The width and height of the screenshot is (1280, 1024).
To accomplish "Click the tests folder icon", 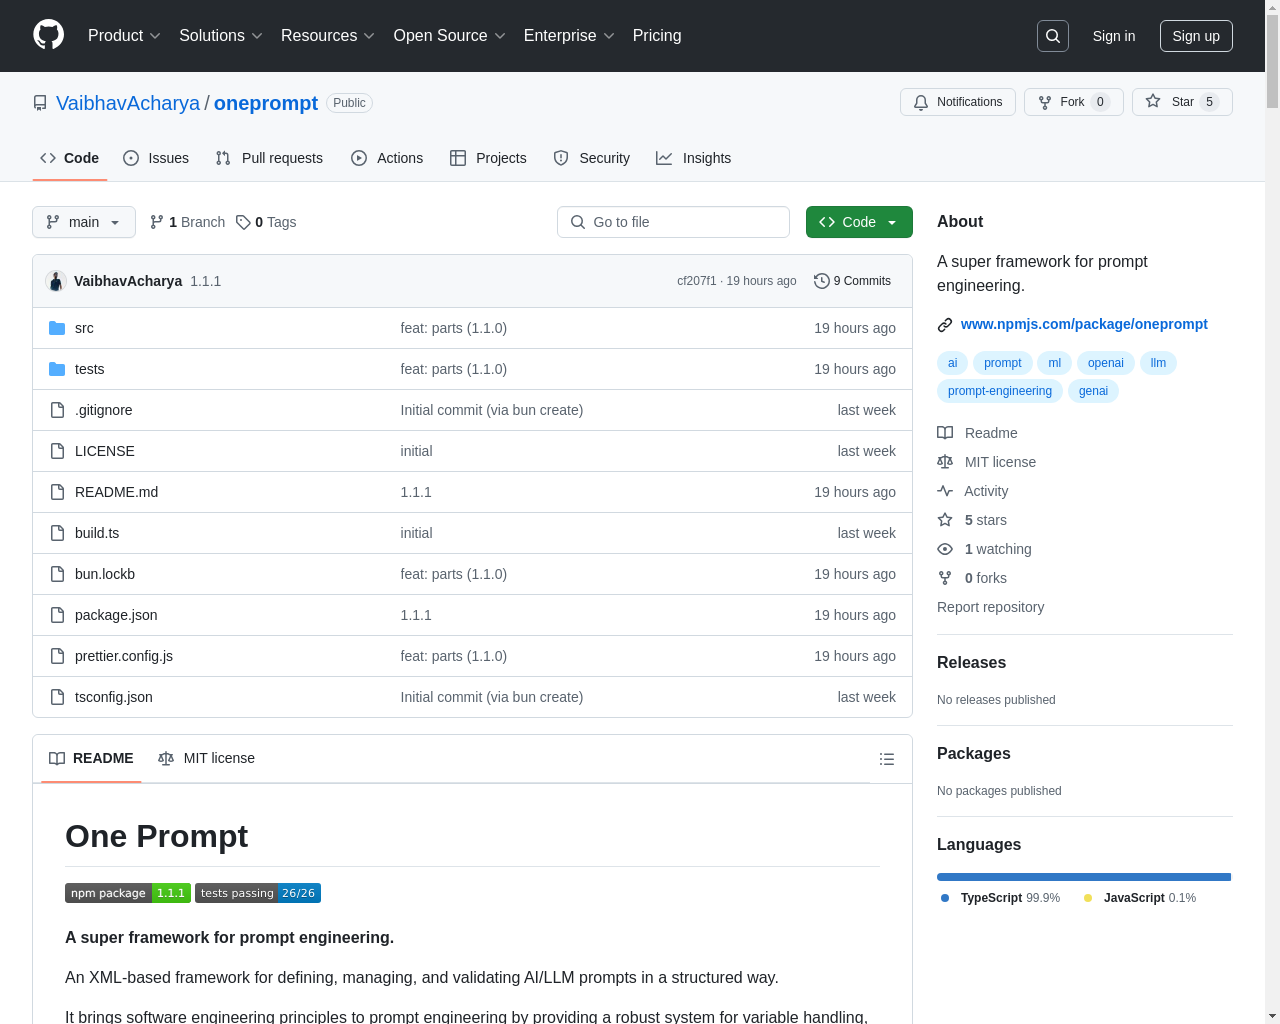I will (57, 369).
